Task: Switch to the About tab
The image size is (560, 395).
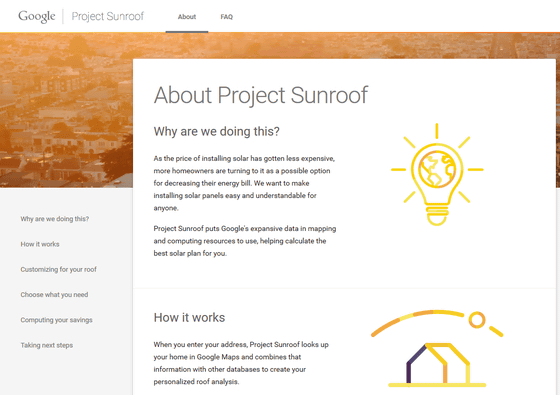Action: tap(187, 17)
